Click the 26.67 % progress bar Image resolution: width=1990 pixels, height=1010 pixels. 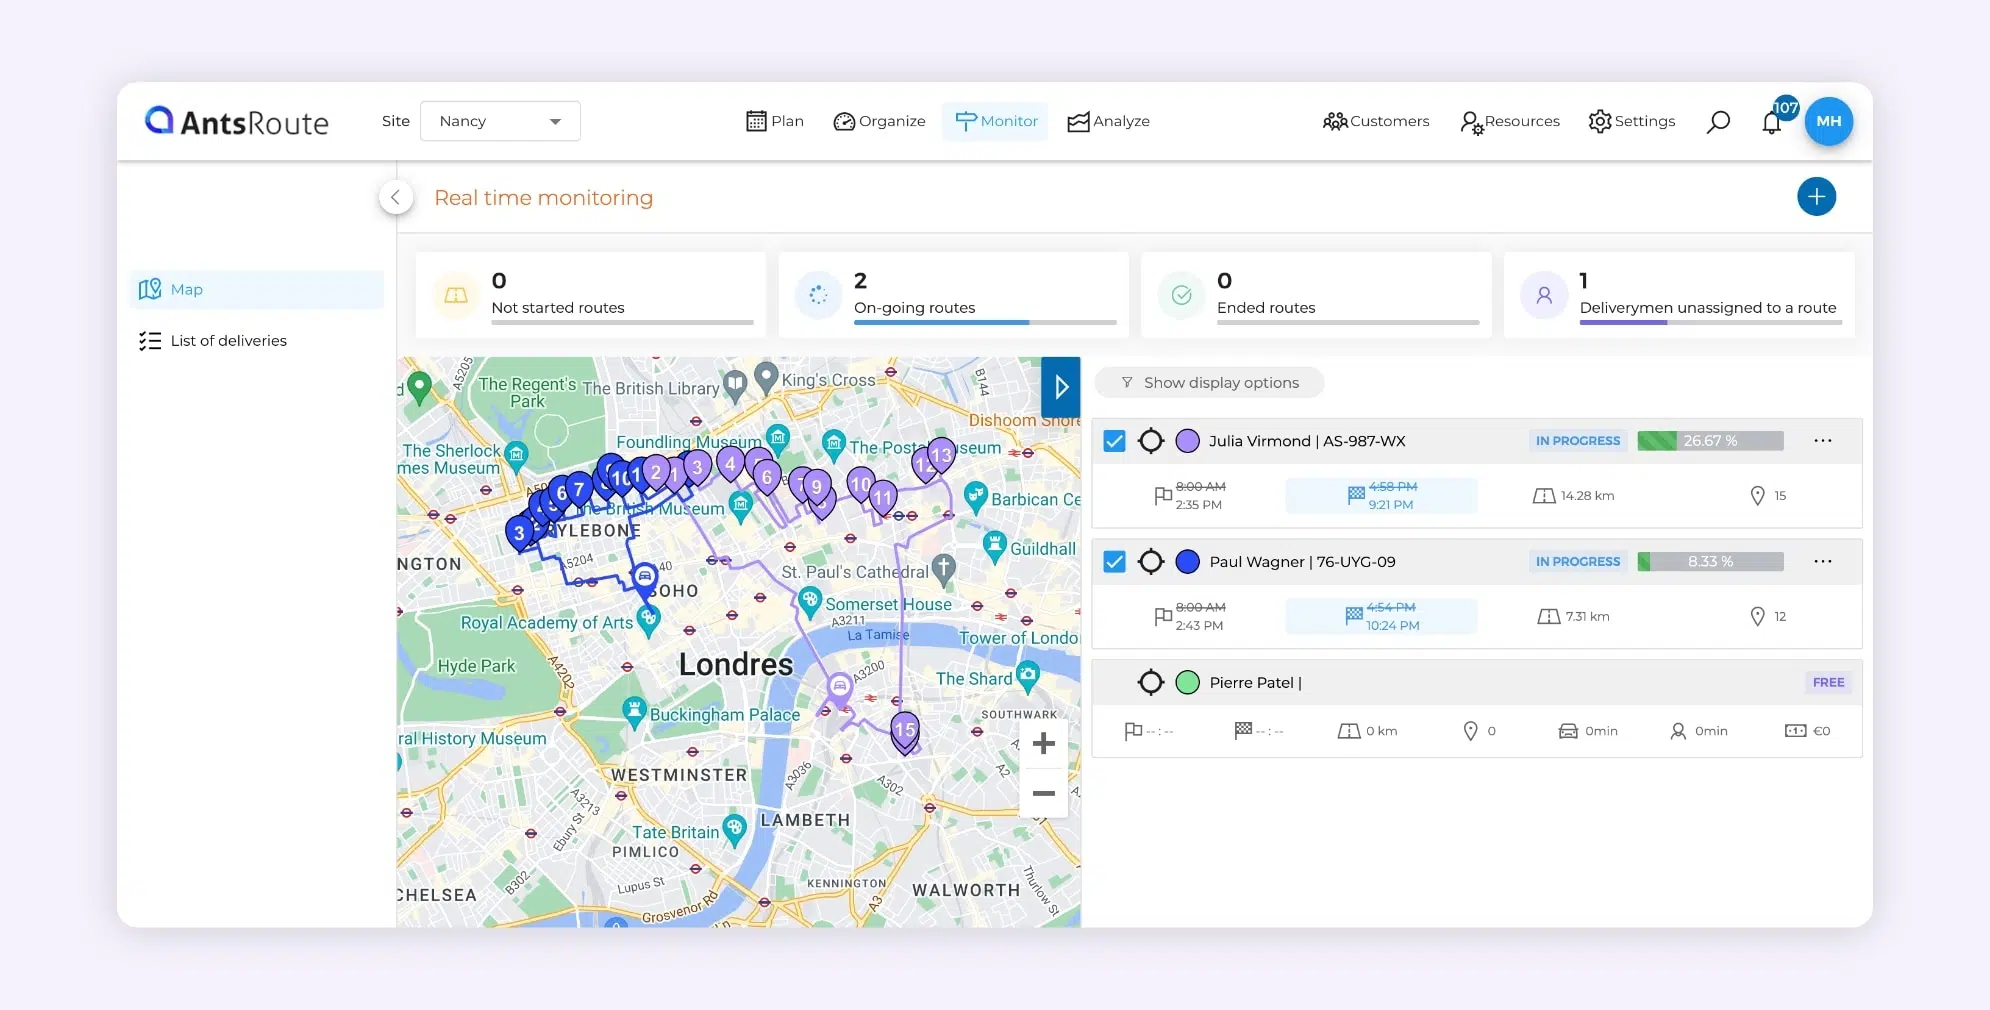click(1710, 441)
